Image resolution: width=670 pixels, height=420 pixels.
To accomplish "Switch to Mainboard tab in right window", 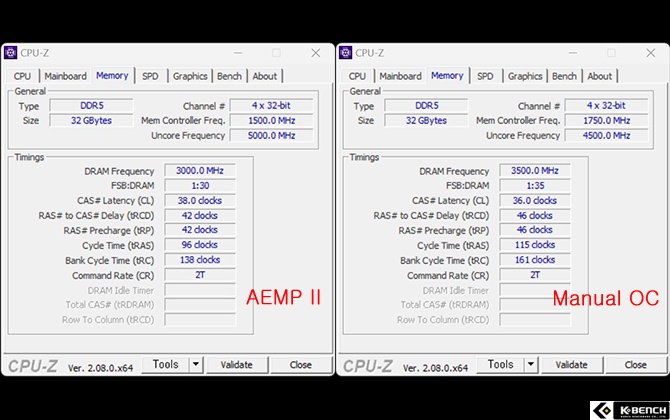I will (x=400, y=76).
